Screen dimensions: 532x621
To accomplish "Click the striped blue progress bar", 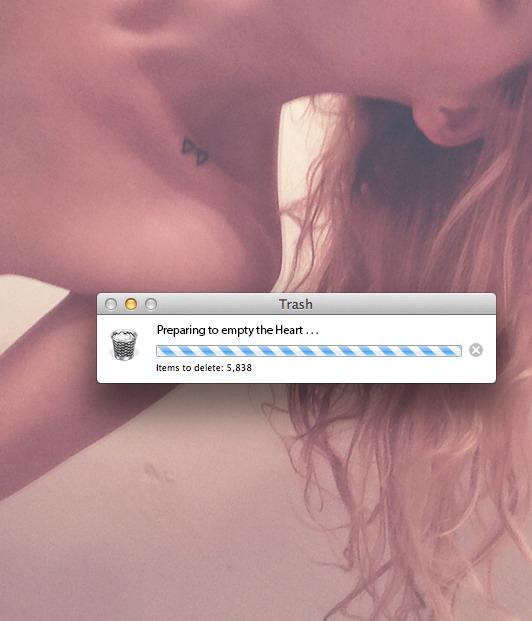I will [x=309, y=351].
